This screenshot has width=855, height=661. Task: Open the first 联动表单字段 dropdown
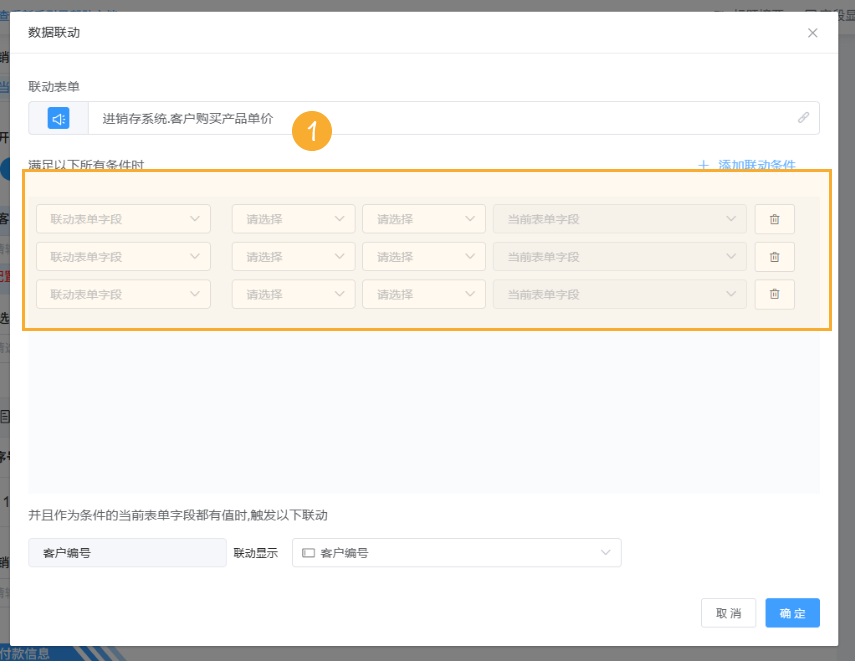coord(123,219)
